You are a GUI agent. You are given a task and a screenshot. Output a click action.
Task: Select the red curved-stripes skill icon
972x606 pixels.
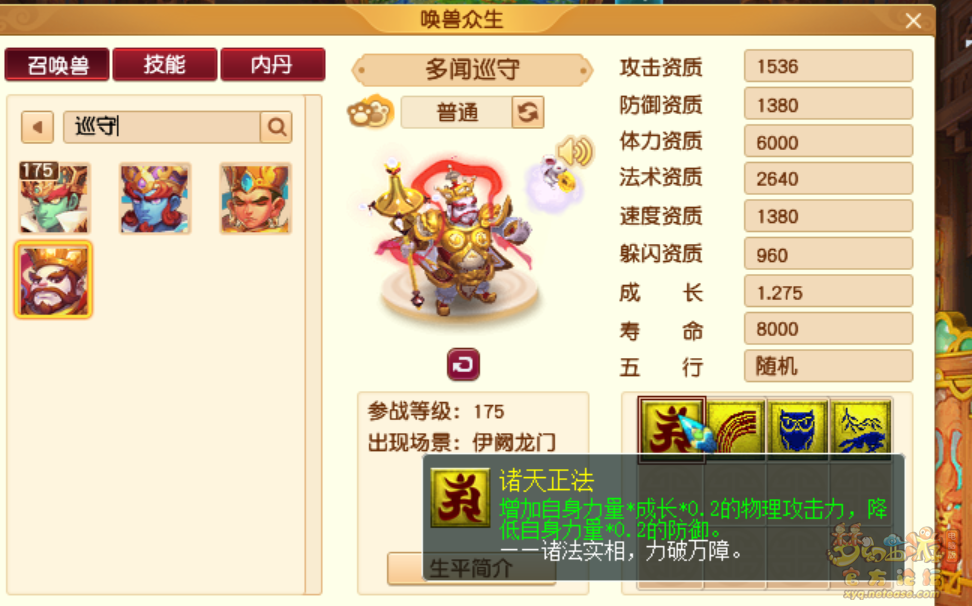tap(736, 429)
